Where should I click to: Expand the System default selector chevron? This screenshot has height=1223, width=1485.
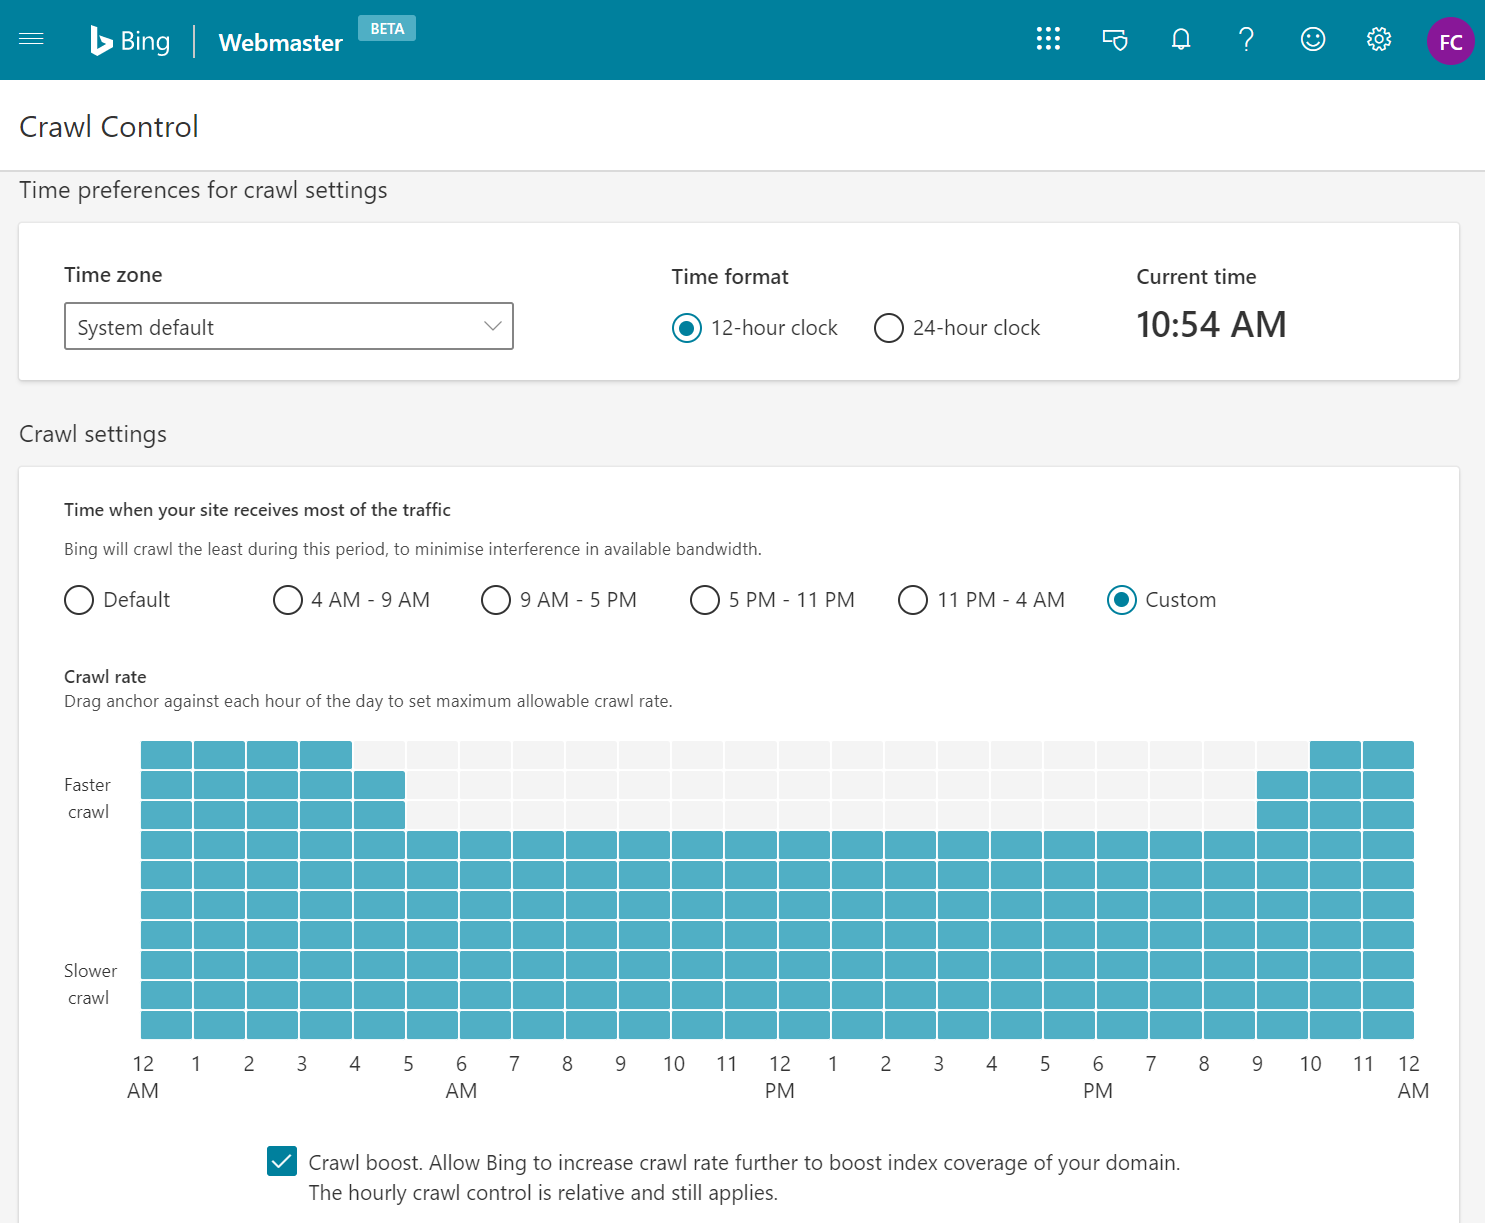coord(491,326)
